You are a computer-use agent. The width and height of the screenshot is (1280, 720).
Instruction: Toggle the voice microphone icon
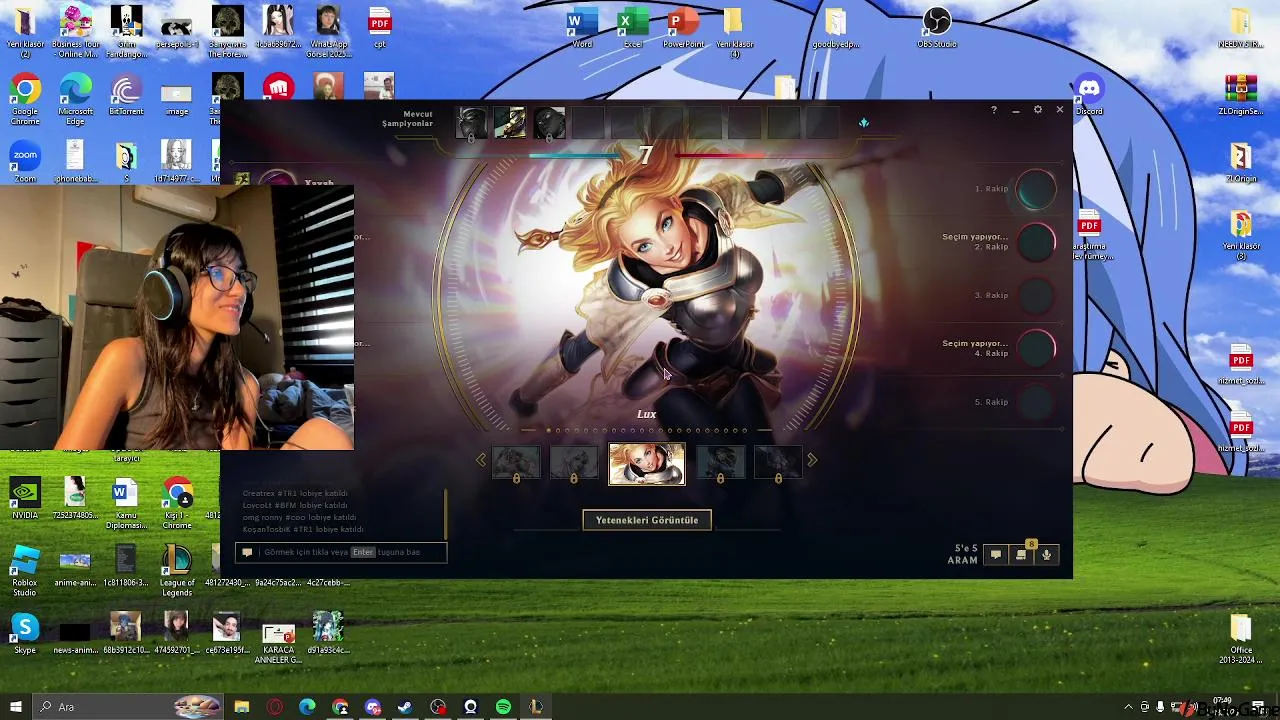(x=1046, y=555)
